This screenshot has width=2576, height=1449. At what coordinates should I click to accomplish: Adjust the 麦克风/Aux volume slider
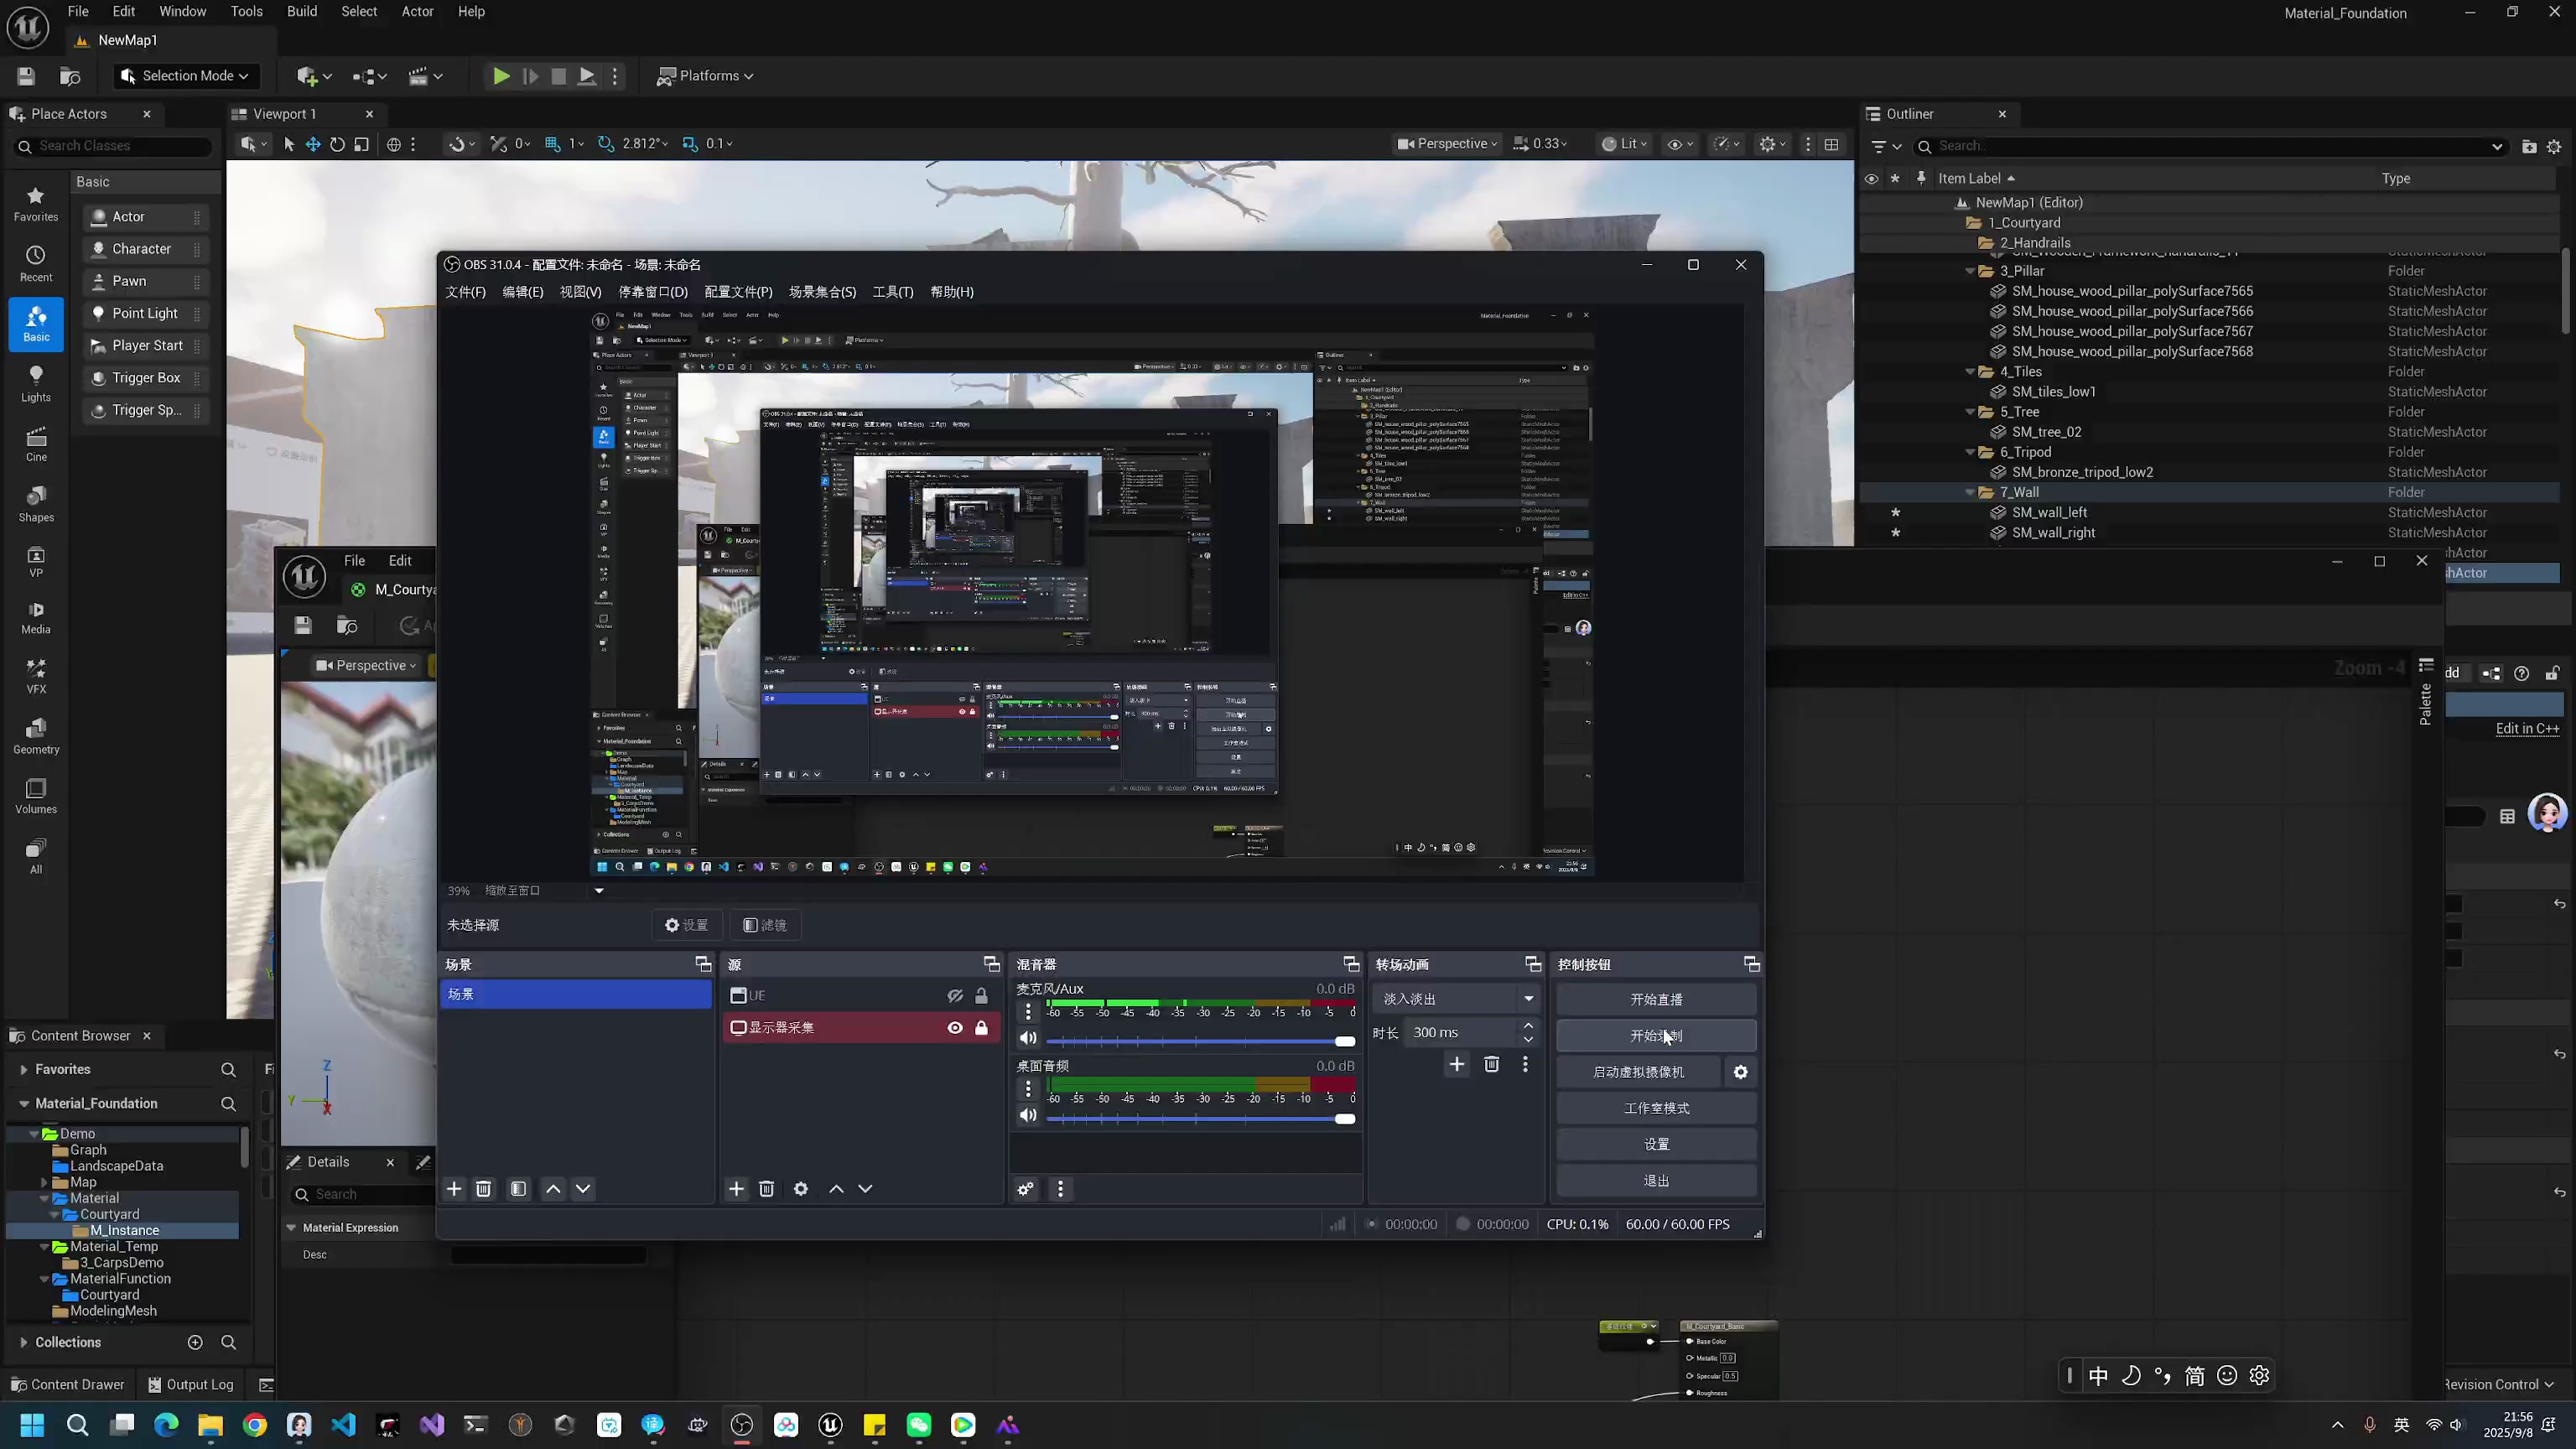[x=1200, y=1041]
